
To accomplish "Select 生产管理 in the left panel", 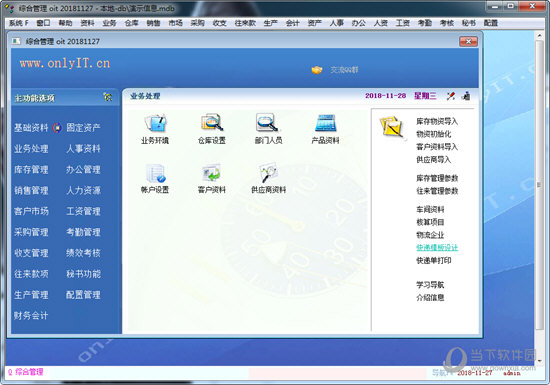I will (x=31, y=295).
